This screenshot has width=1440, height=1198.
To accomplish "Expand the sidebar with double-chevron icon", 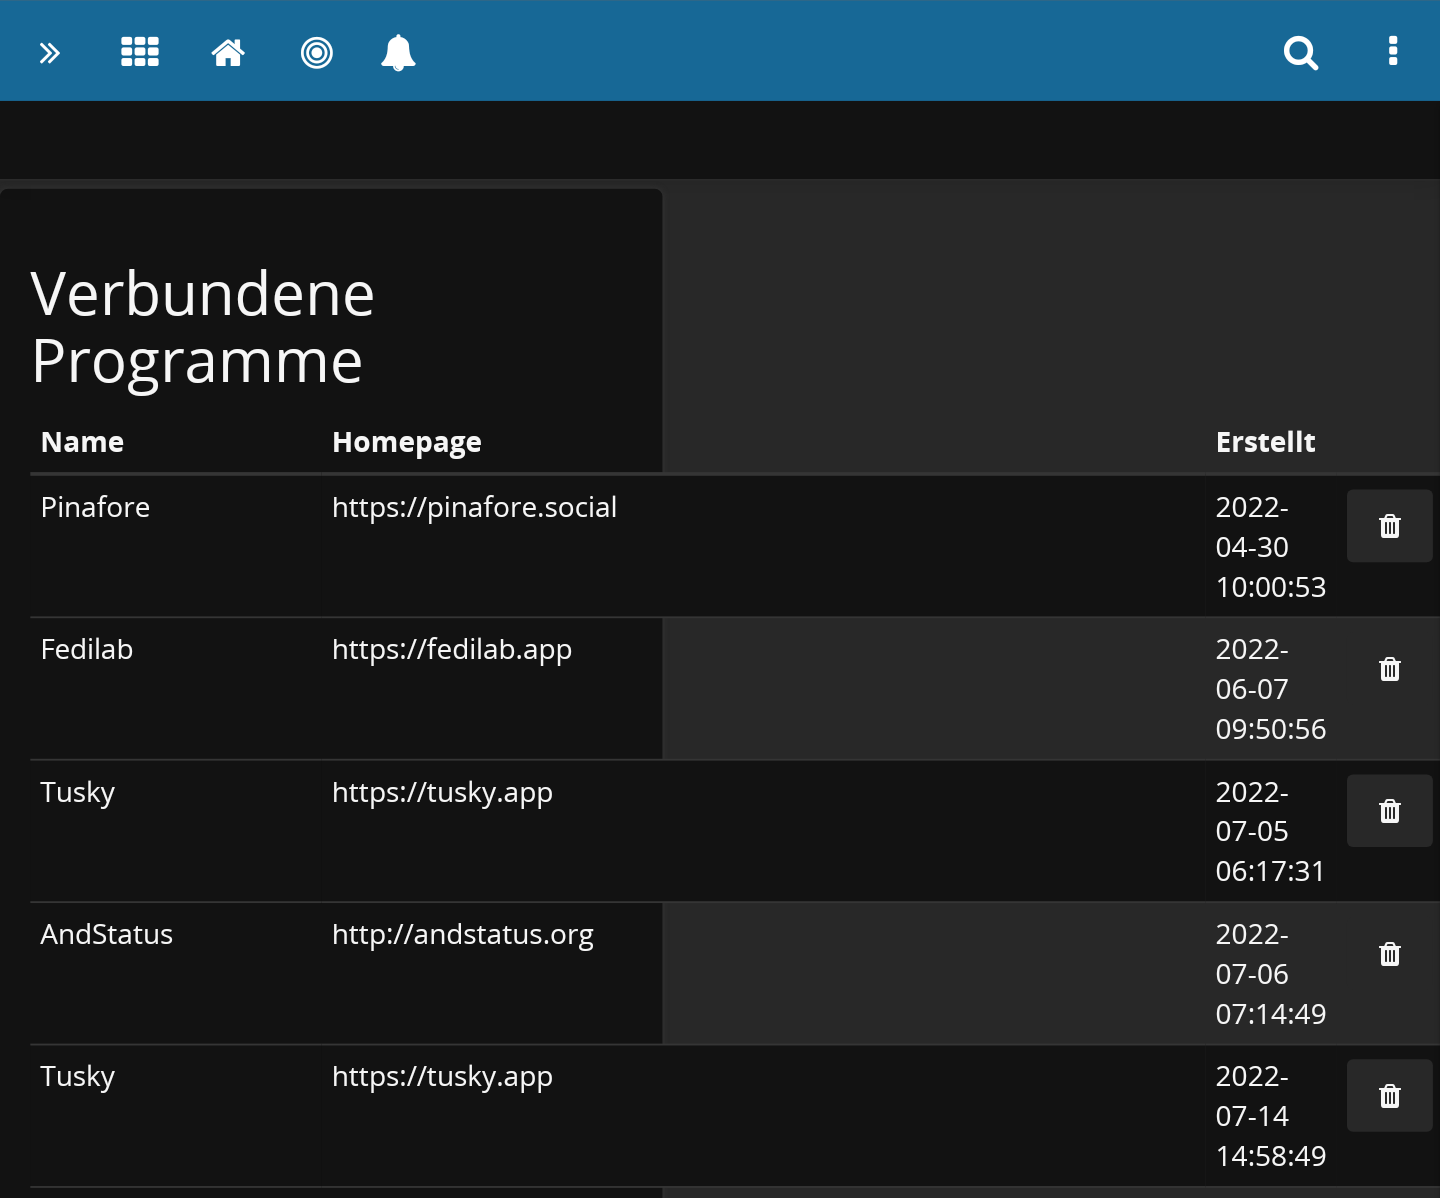I will click(x=49, y=53).
